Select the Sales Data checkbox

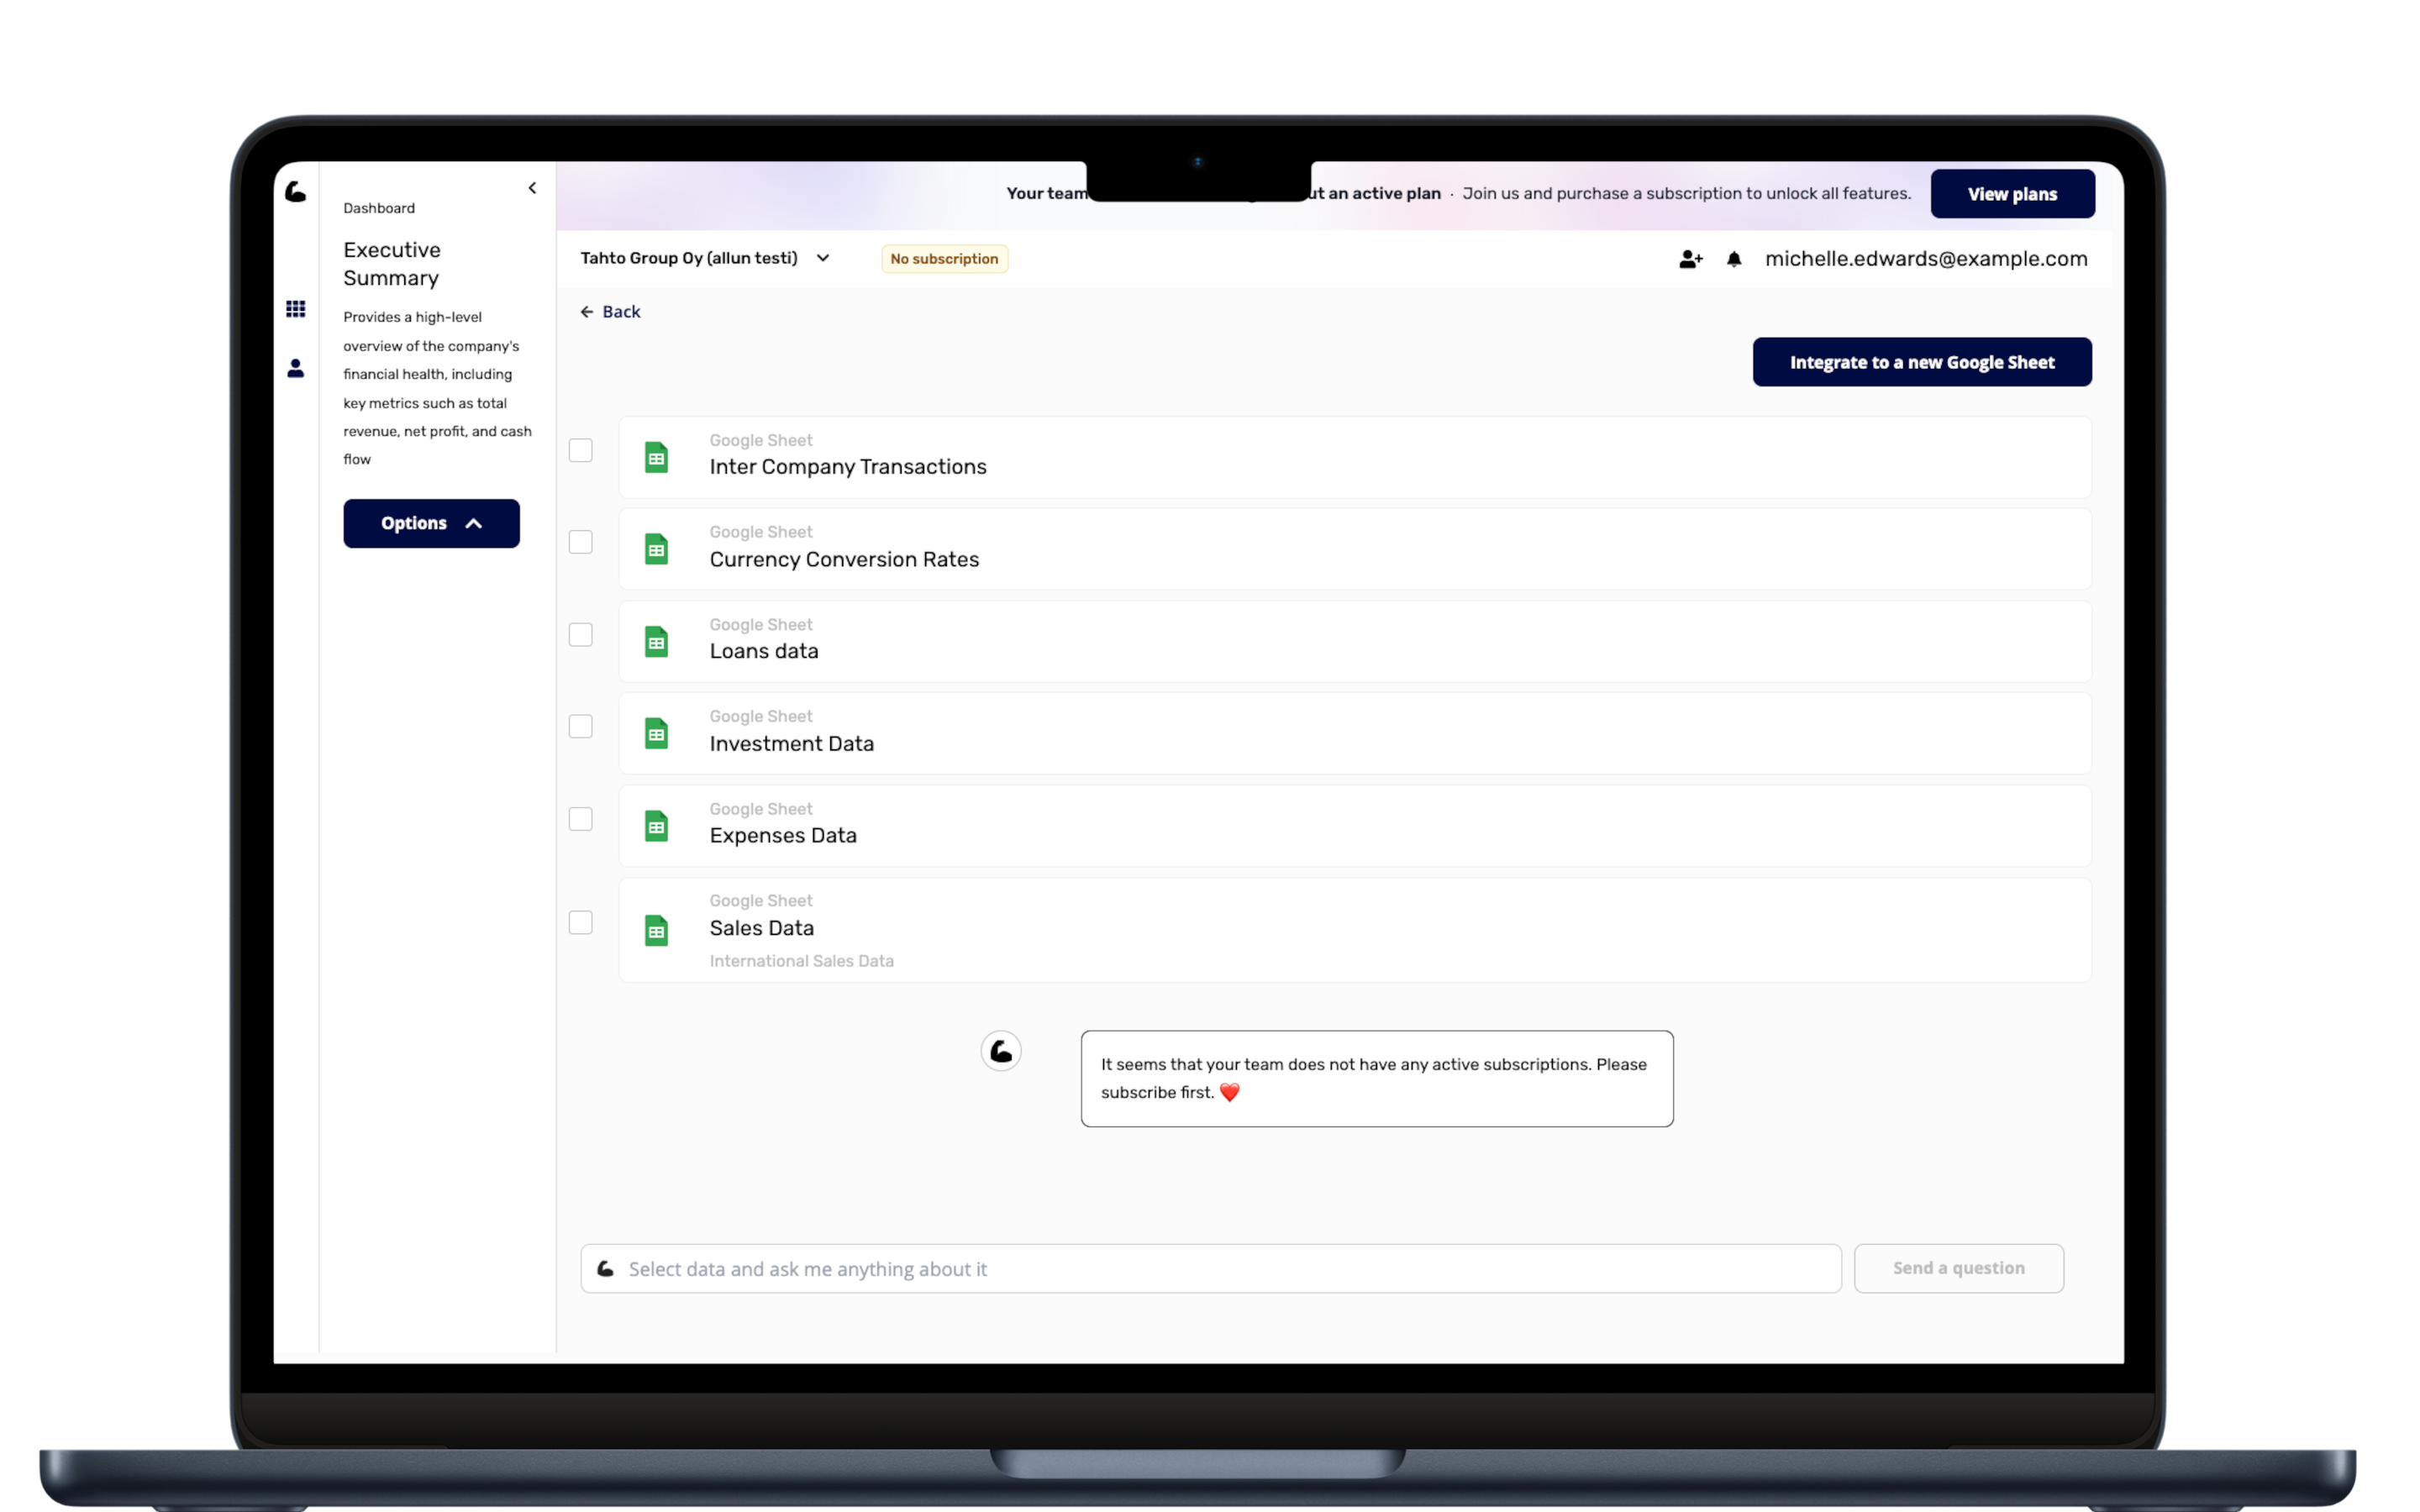[581, 922]
